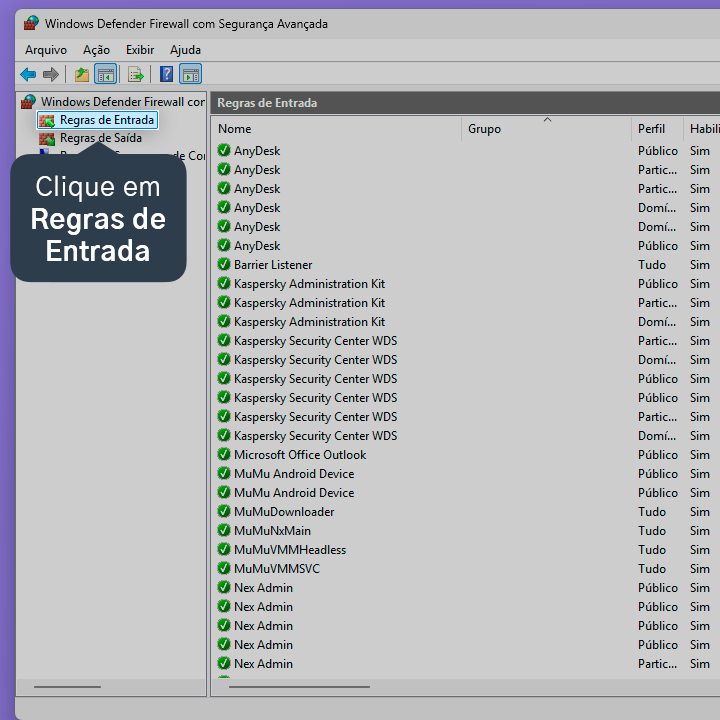
Task: Click the left tree pane horizontal scrollbar
Action: [67, 687]
